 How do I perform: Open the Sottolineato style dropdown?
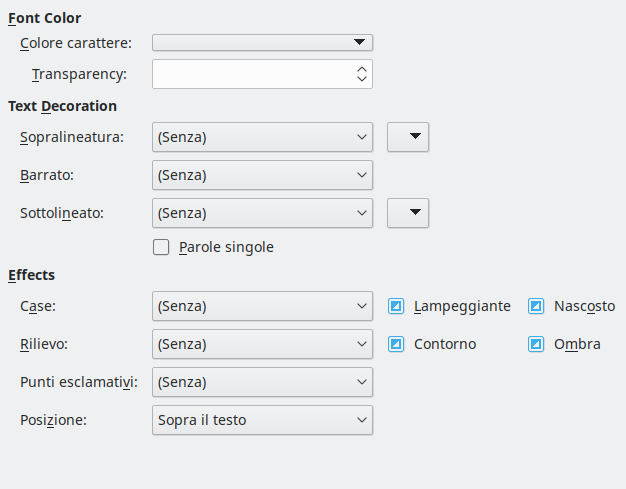point(262,213)
